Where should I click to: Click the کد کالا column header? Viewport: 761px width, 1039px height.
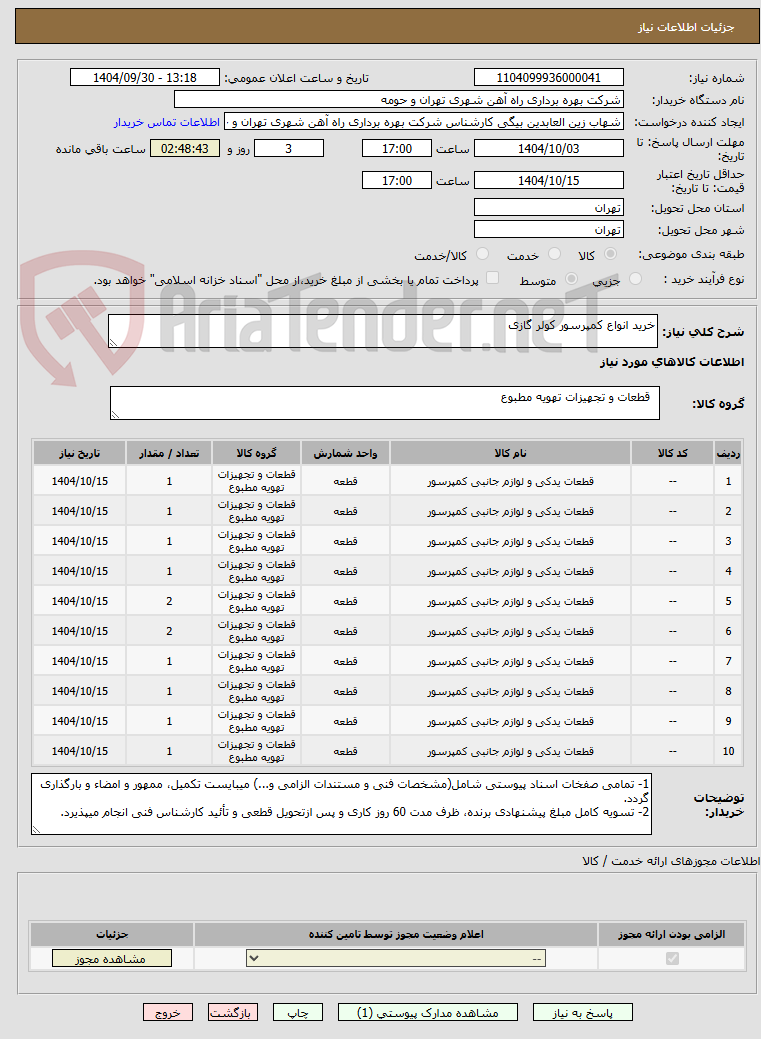[672, 453]
